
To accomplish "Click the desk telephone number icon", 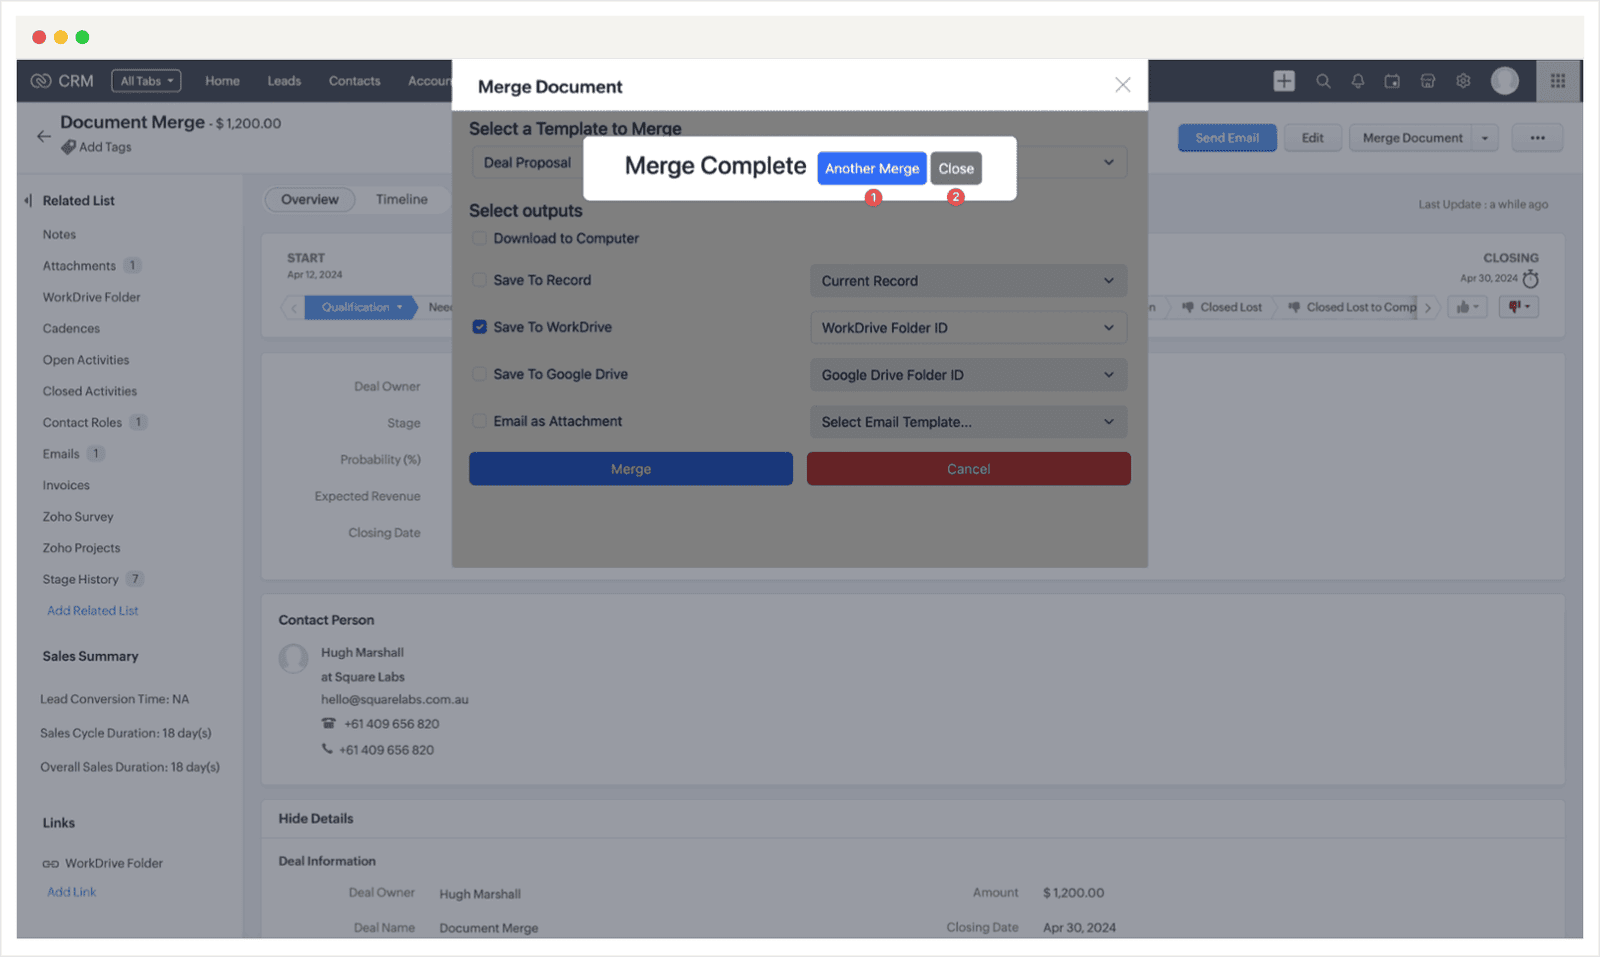I will [x=328, y=723].
